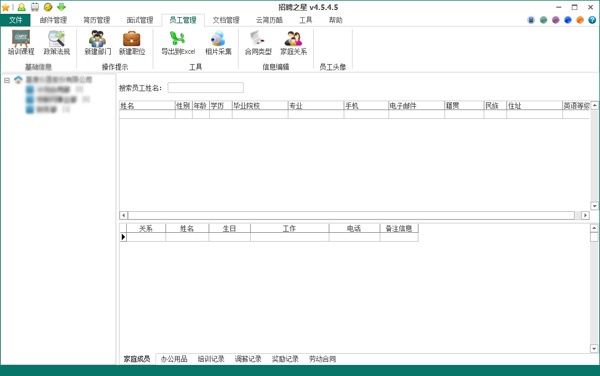Select the green theme color circle
The image size is (600, 376).
pos(543,20)
